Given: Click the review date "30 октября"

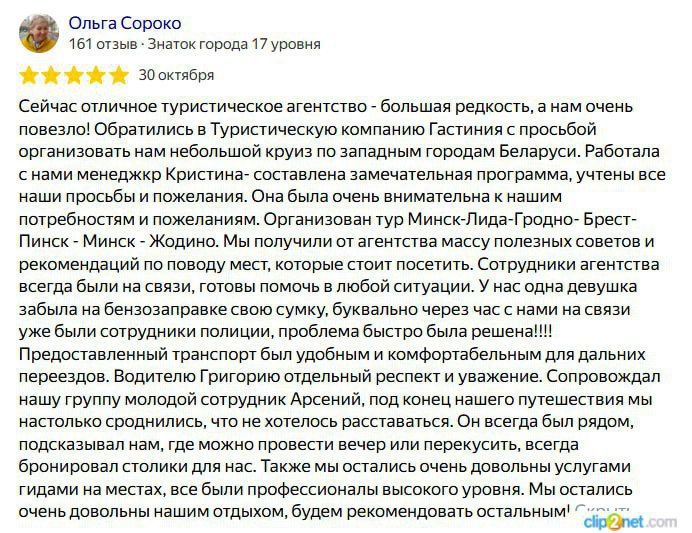Looking at the screenshot, I should pos(176,75).
